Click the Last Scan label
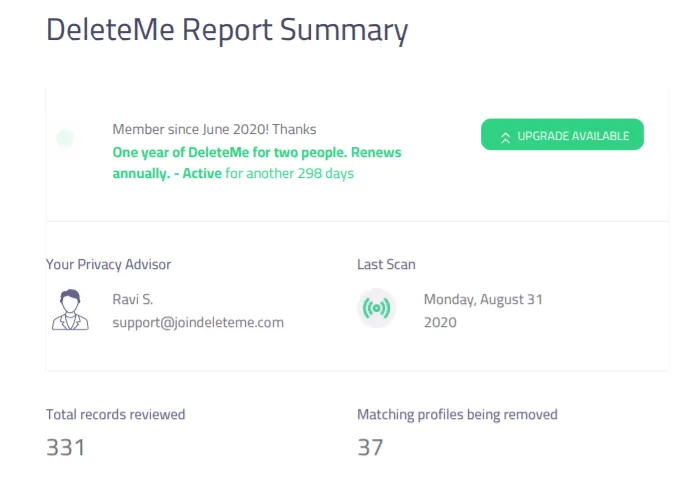The height and width of the screenshot is (498, 685). tap(386, 264)
